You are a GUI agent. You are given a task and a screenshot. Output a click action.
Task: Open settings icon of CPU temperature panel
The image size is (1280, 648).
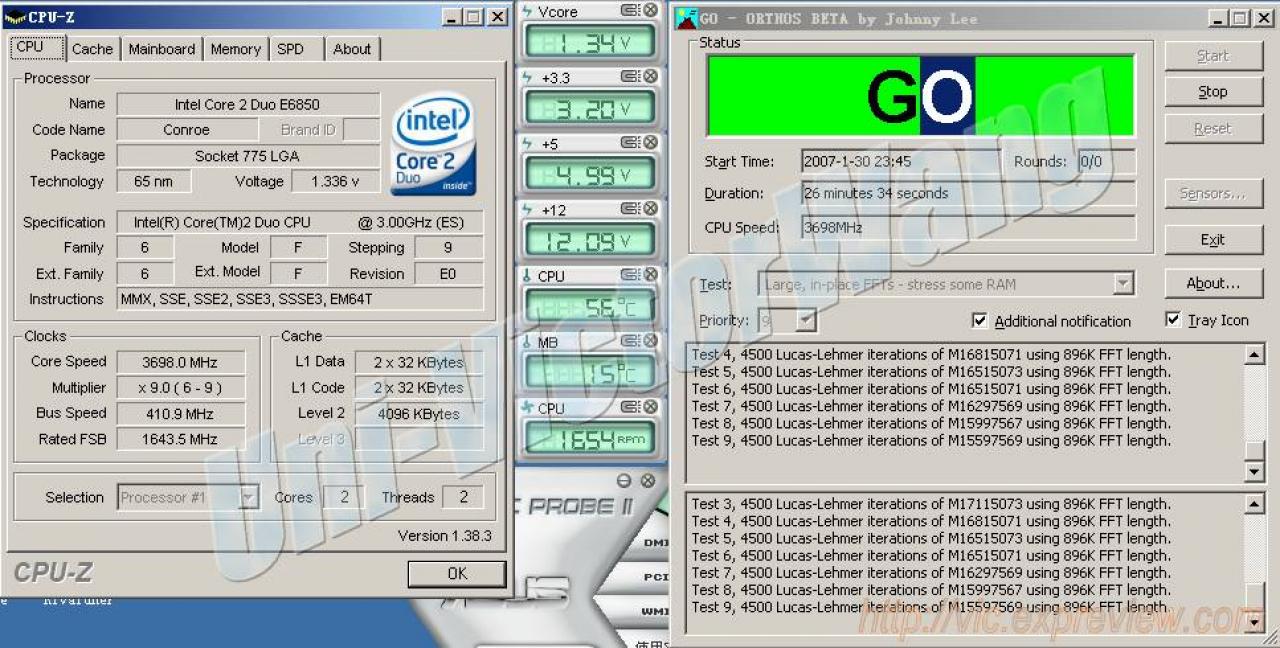click(630, 275)
